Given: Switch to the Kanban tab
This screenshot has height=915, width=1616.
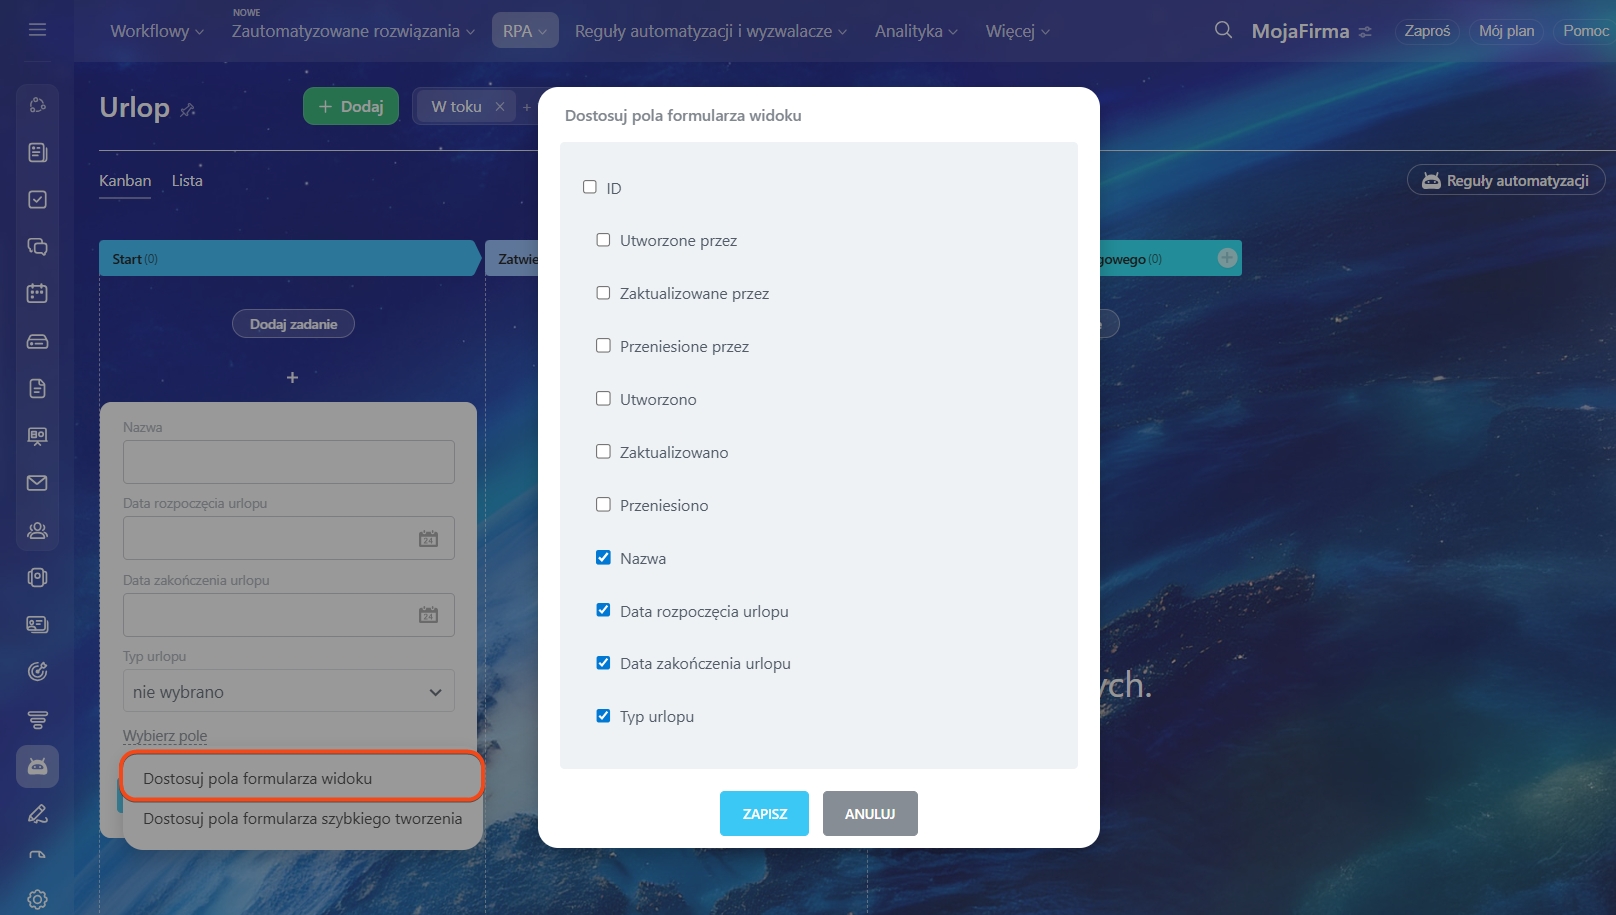Looking at the screenshot, I should point(125,181).
